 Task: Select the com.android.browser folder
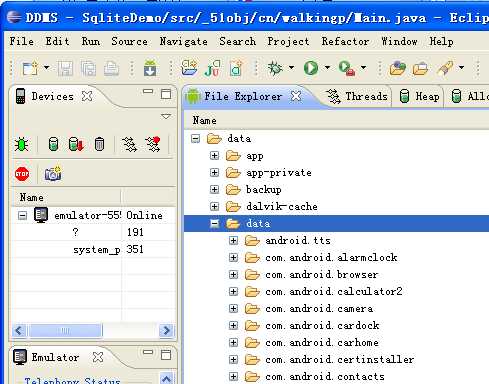[x=322, y=275]
